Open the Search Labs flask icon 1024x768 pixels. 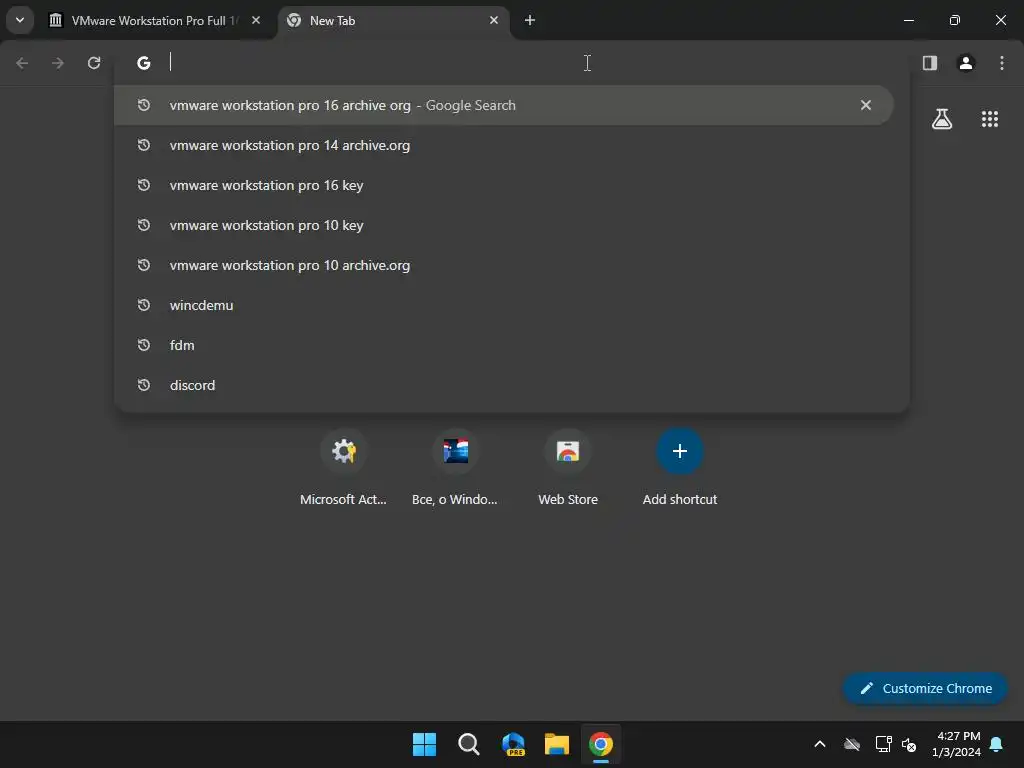[942, 119]
